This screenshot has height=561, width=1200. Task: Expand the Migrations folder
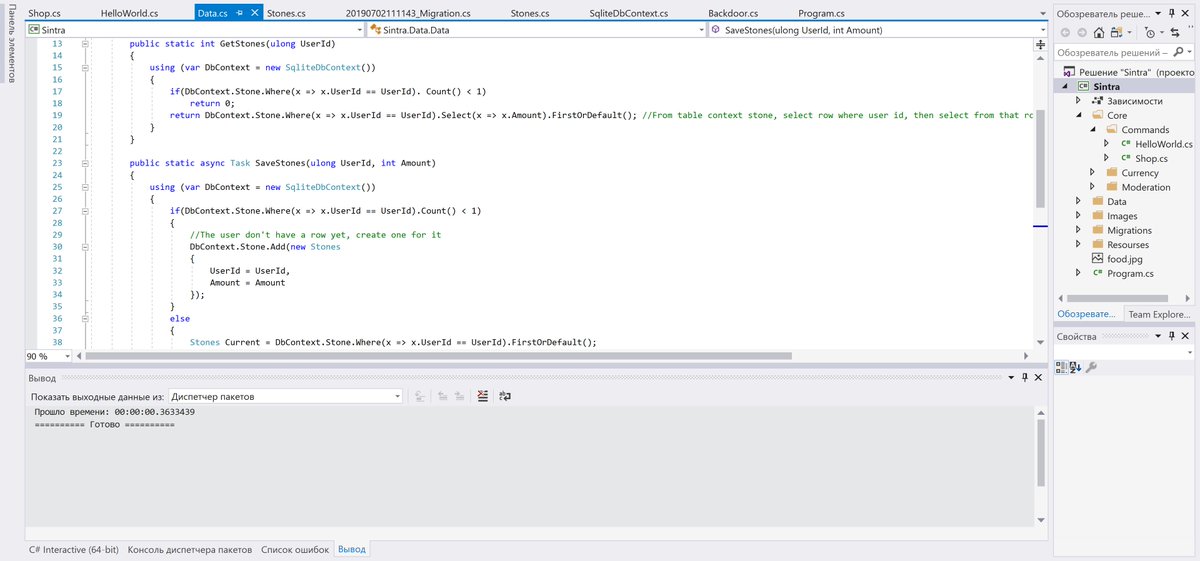1078,230
